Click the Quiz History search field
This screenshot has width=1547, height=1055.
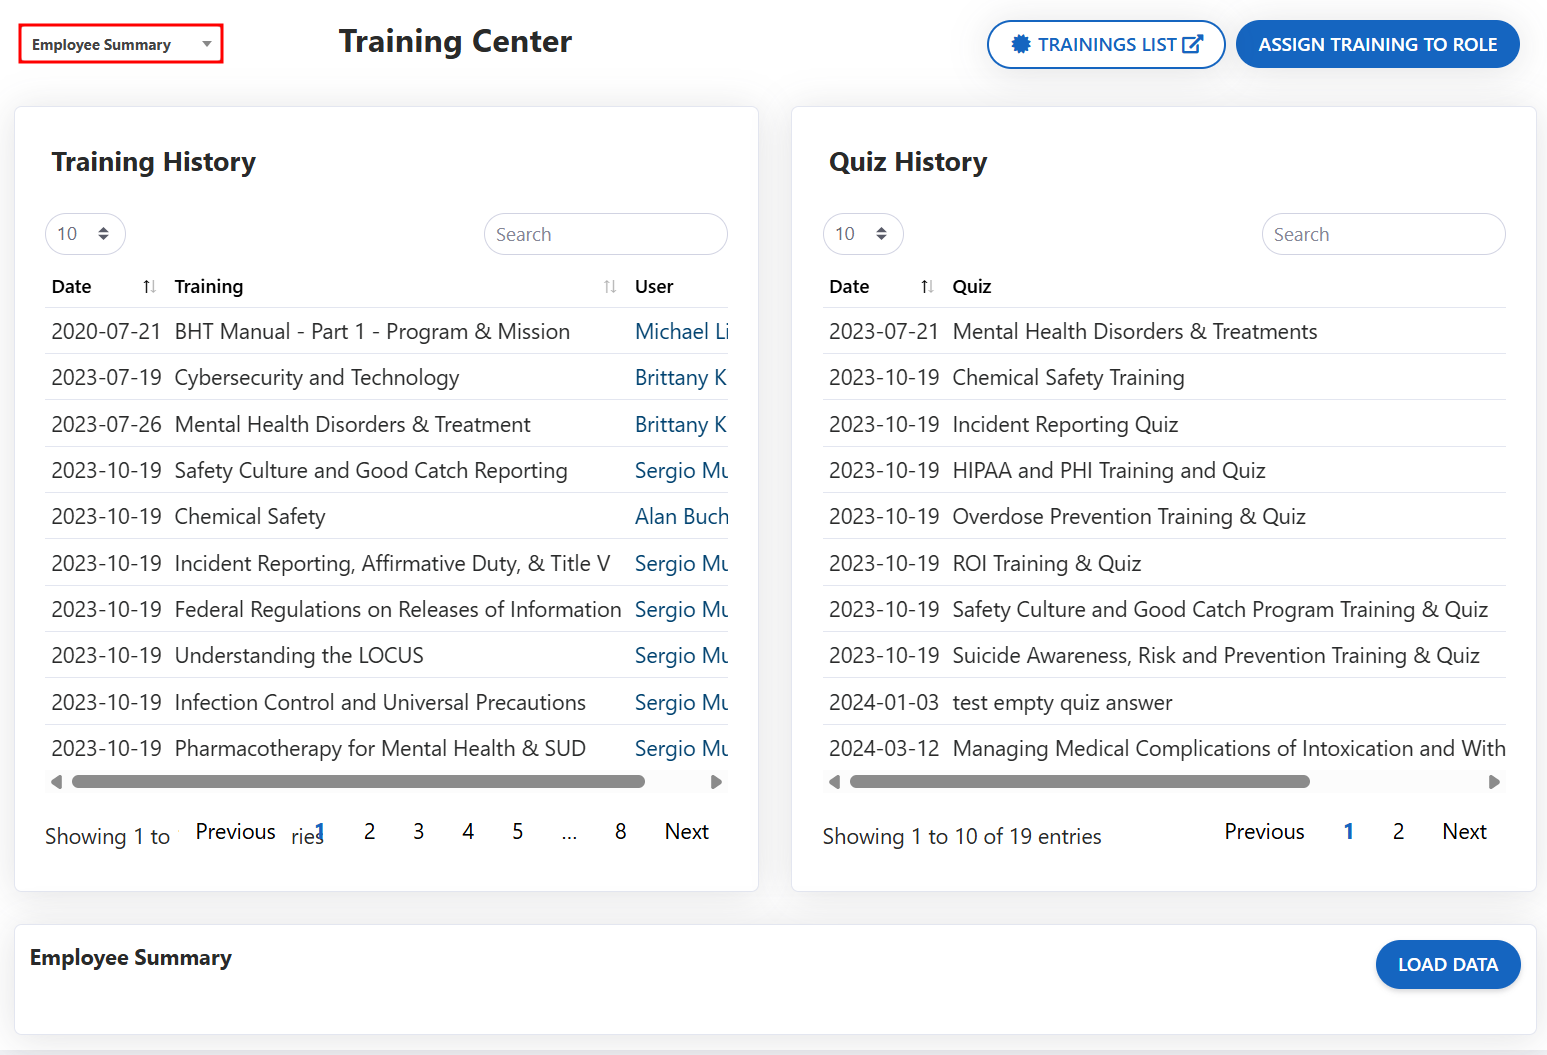point(1383,234)
